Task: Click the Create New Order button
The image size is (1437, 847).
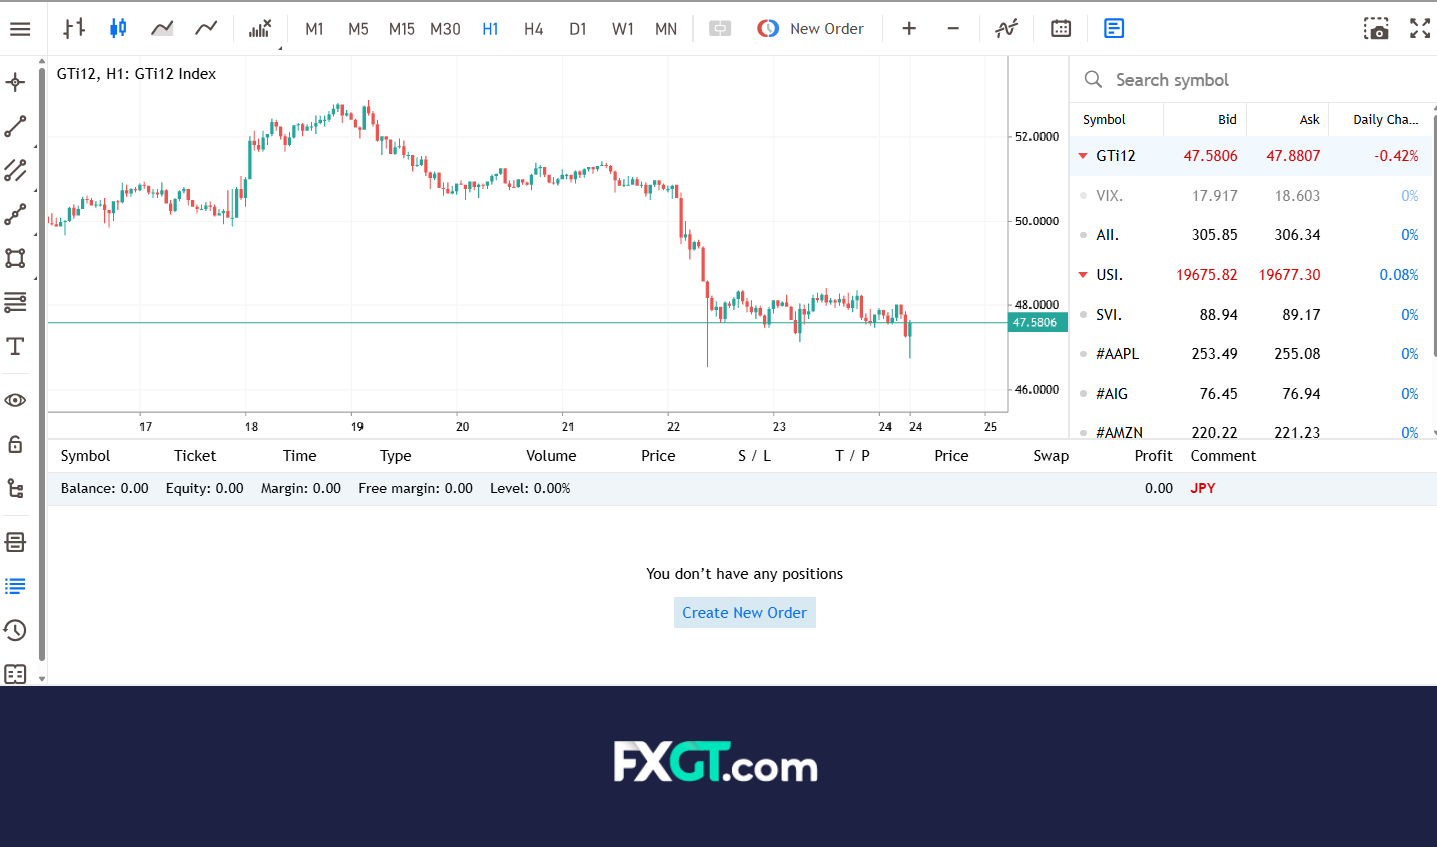Action: 744,613
